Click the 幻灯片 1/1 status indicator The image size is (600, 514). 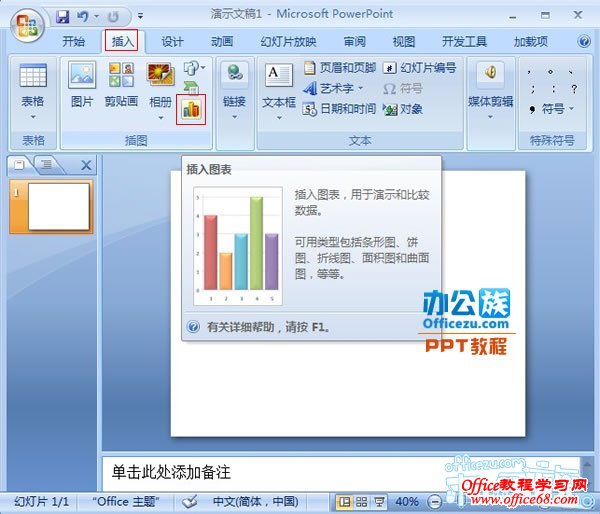[41, 502]
